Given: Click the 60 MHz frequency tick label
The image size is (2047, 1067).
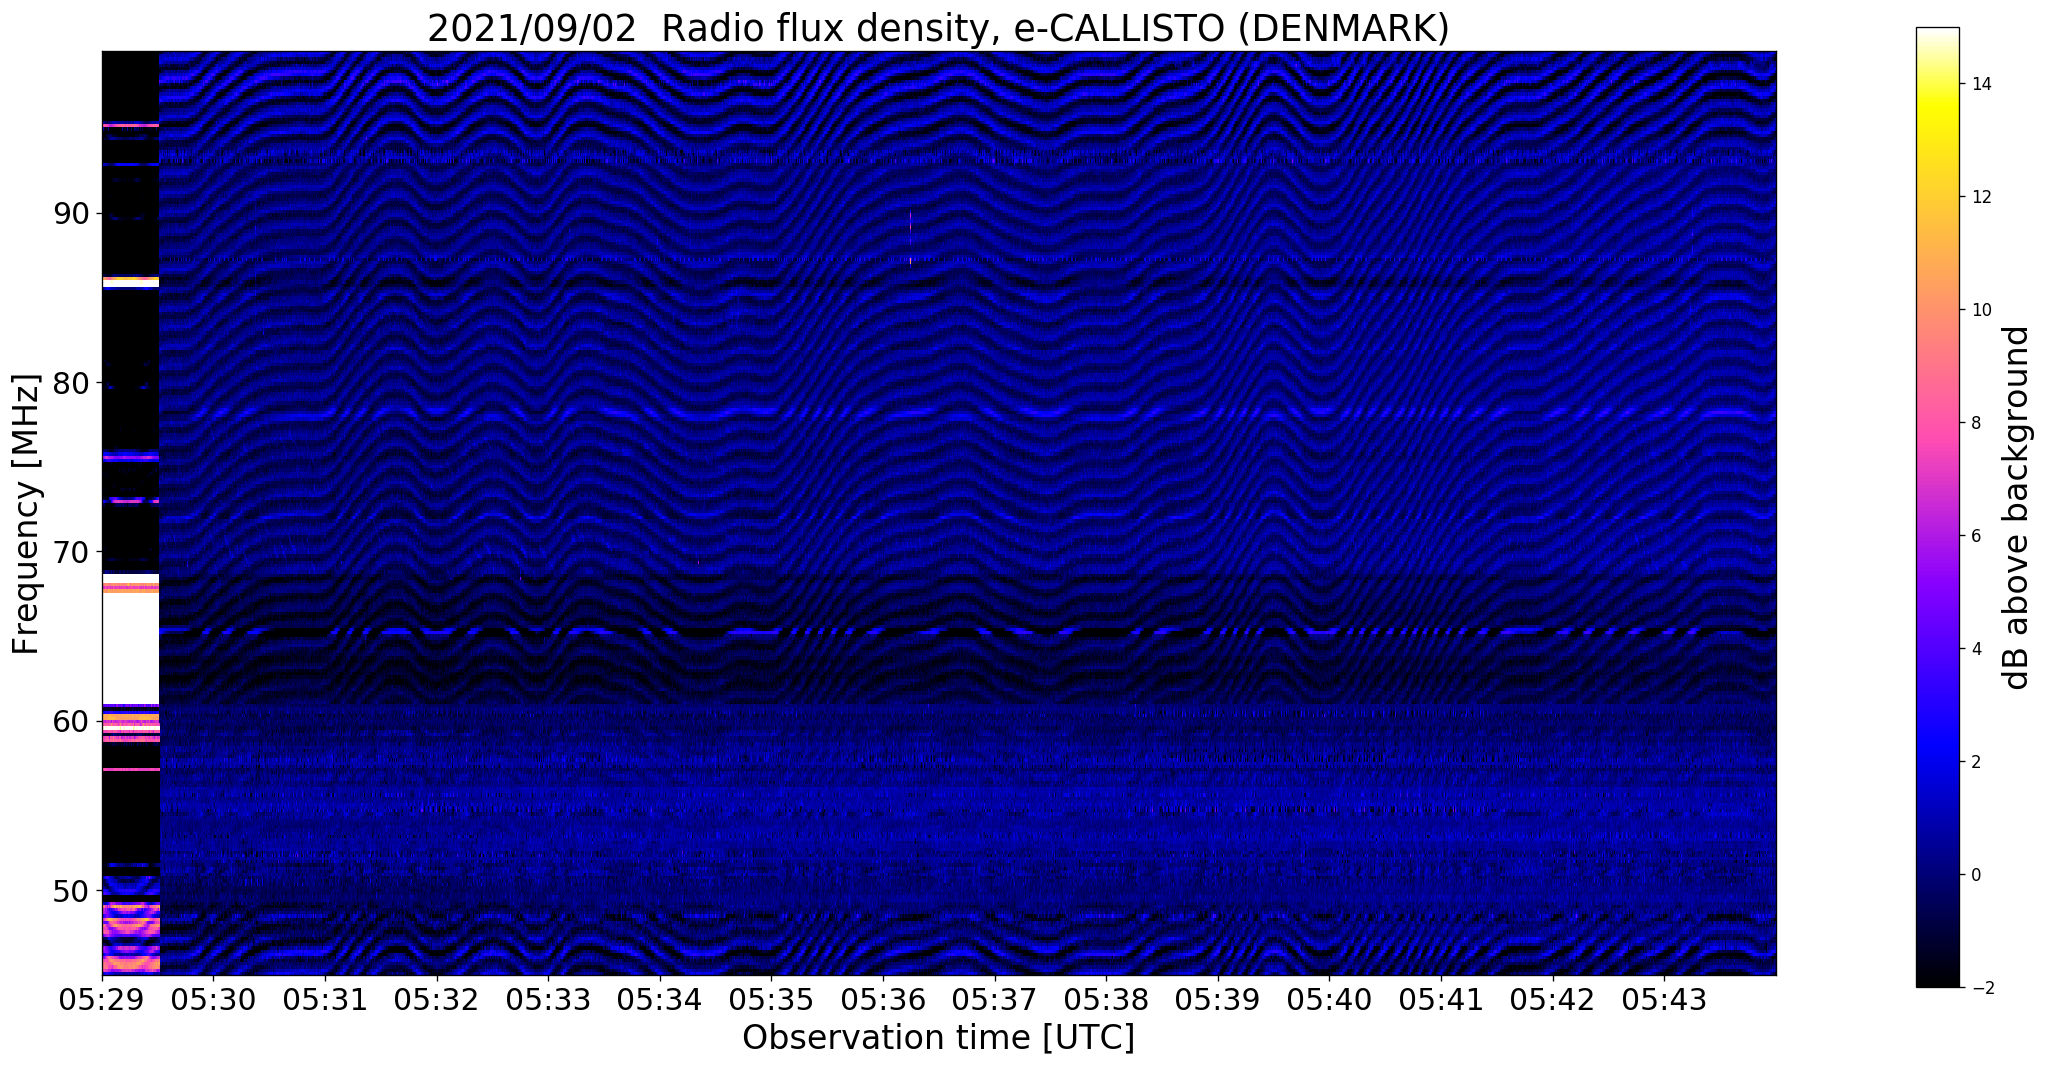Looking at the screenshot, I should point(72,721).
